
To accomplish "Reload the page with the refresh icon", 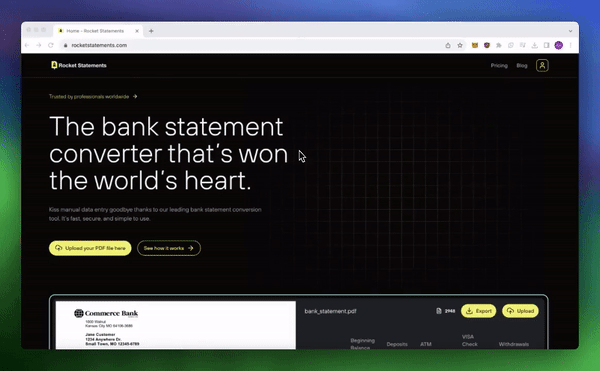I will click(51, 45).
